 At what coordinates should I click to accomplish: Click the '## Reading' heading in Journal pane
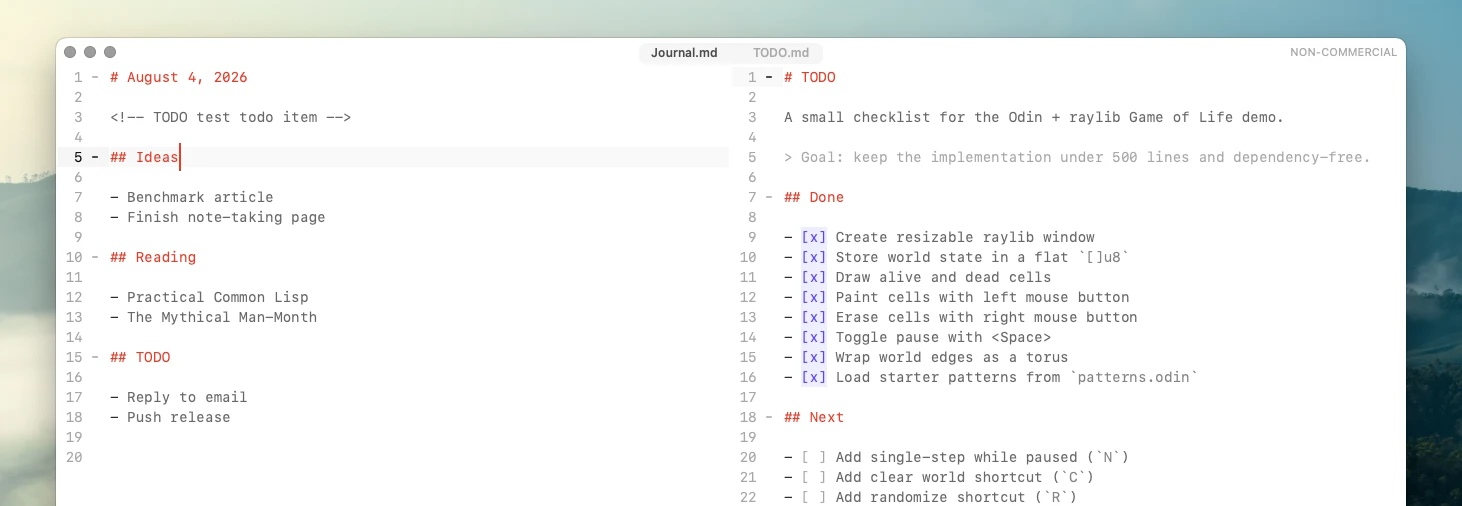pyautogui.click(x=153, y=257)
